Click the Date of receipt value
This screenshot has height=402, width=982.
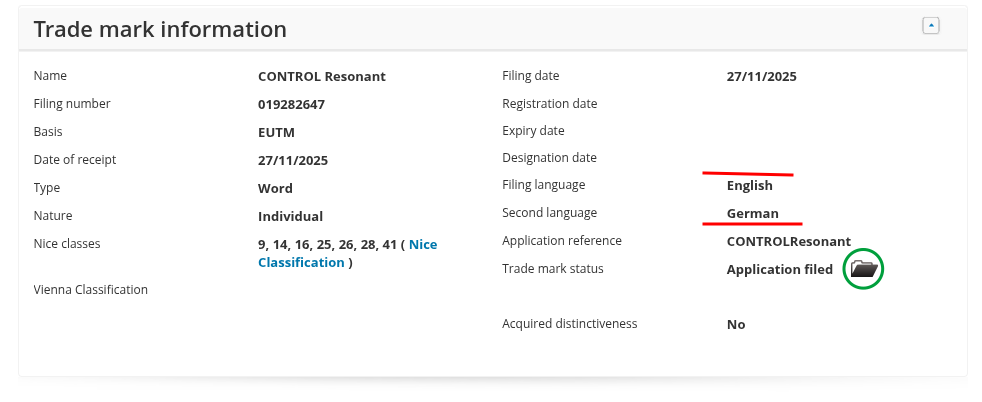pyautogui.click(x=293, y=160)
